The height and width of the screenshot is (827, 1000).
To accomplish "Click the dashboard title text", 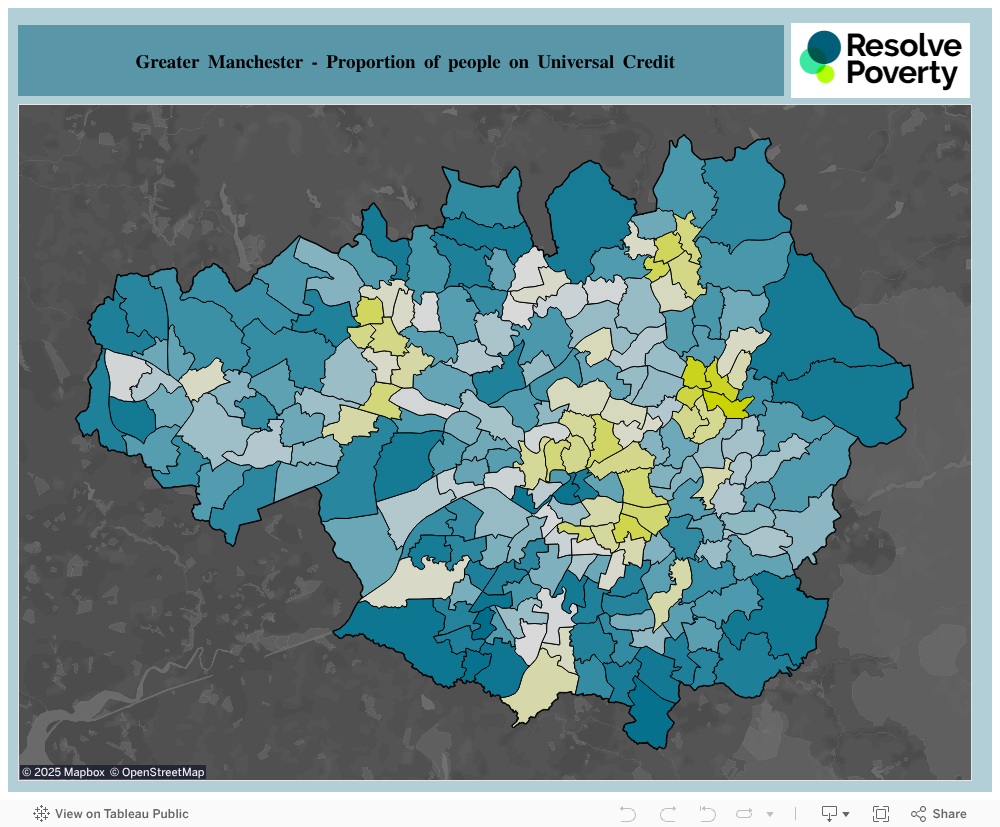I will (405, 62).
